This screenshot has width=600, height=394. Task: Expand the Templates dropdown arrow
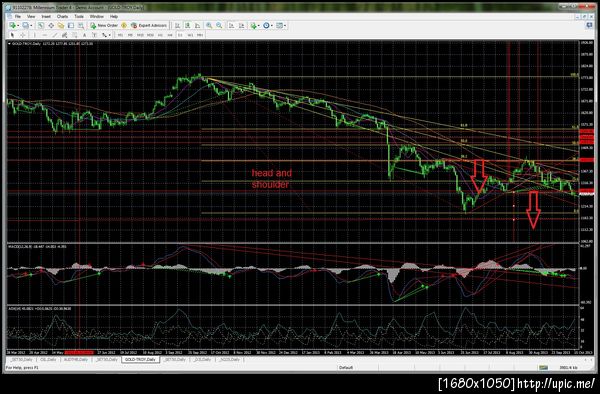pyautogui.click(x=285, y=25)
